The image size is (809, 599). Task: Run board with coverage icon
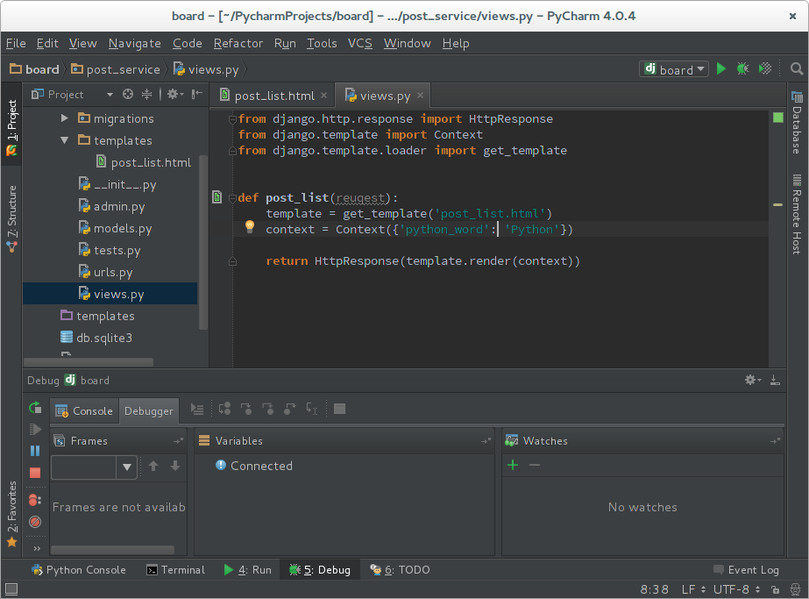[x=765, y=69]
